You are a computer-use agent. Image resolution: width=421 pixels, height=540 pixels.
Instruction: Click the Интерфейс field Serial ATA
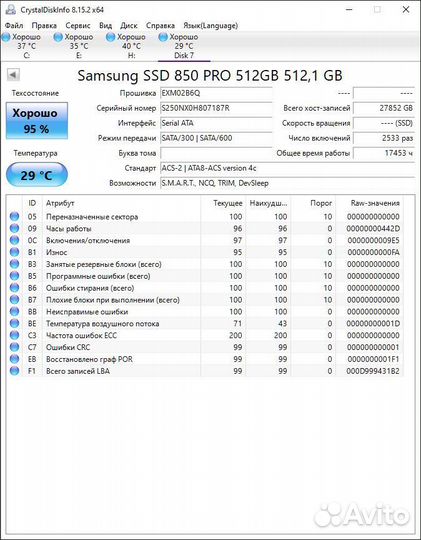click(216, 123)
